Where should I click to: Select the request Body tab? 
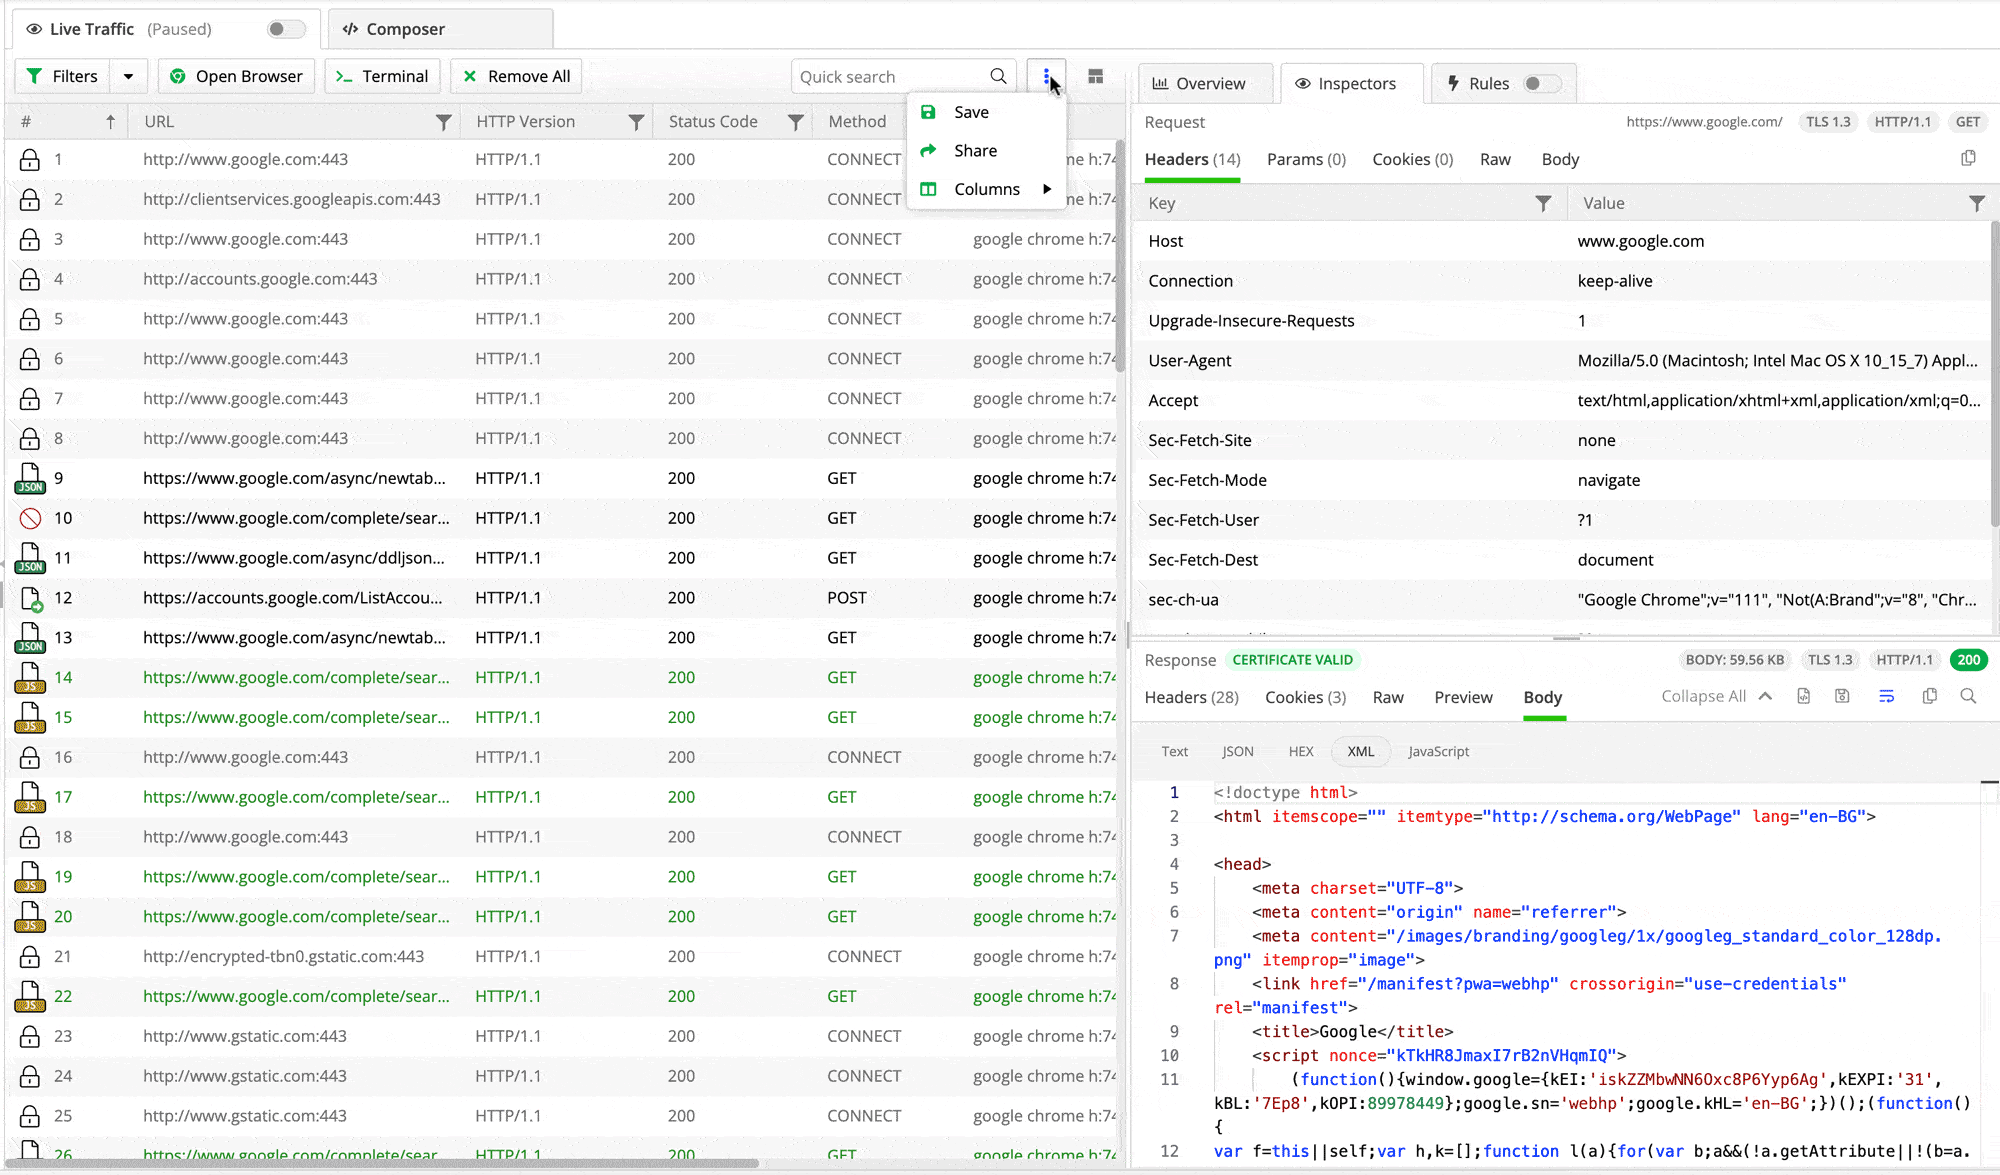[x=1560, y=160]
